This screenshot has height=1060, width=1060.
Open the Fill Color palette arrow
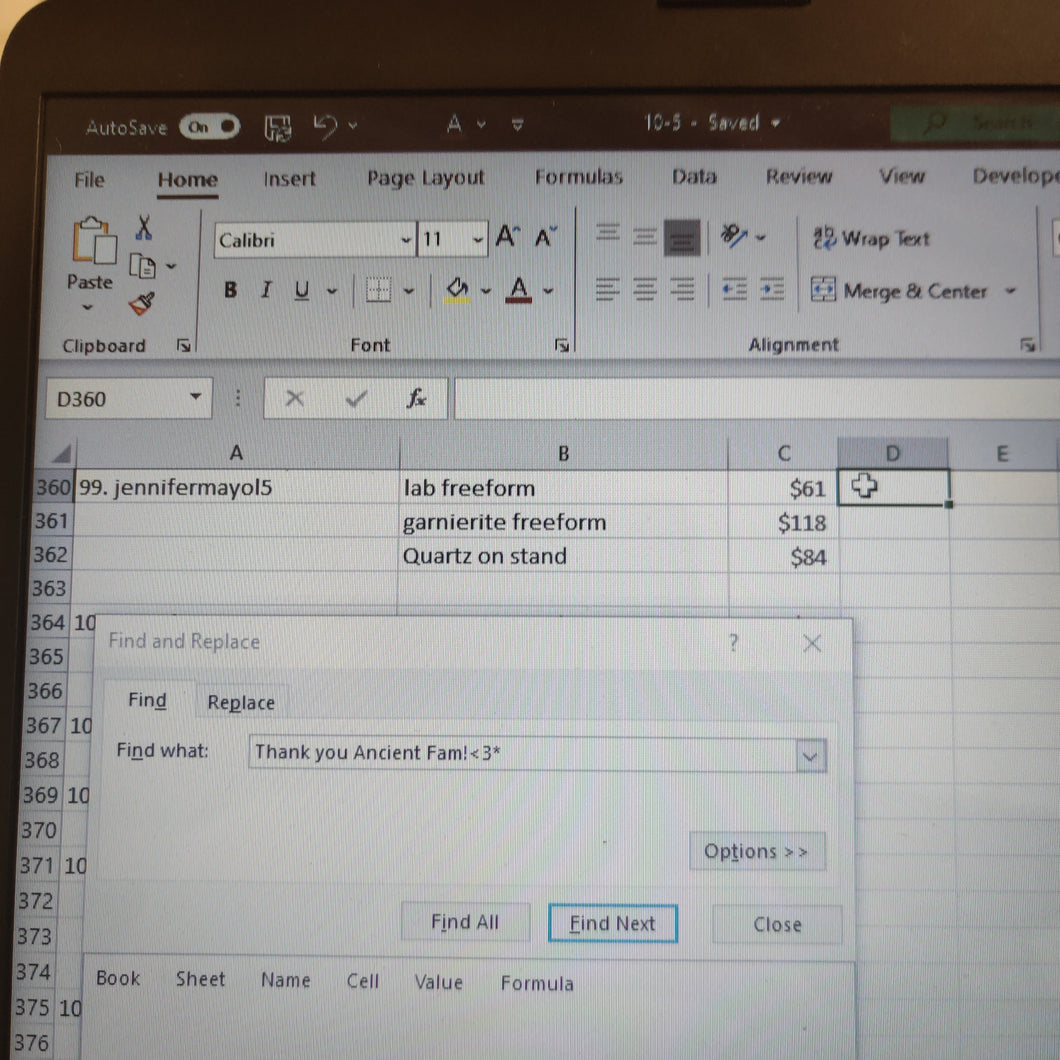(x=486, y=291)
